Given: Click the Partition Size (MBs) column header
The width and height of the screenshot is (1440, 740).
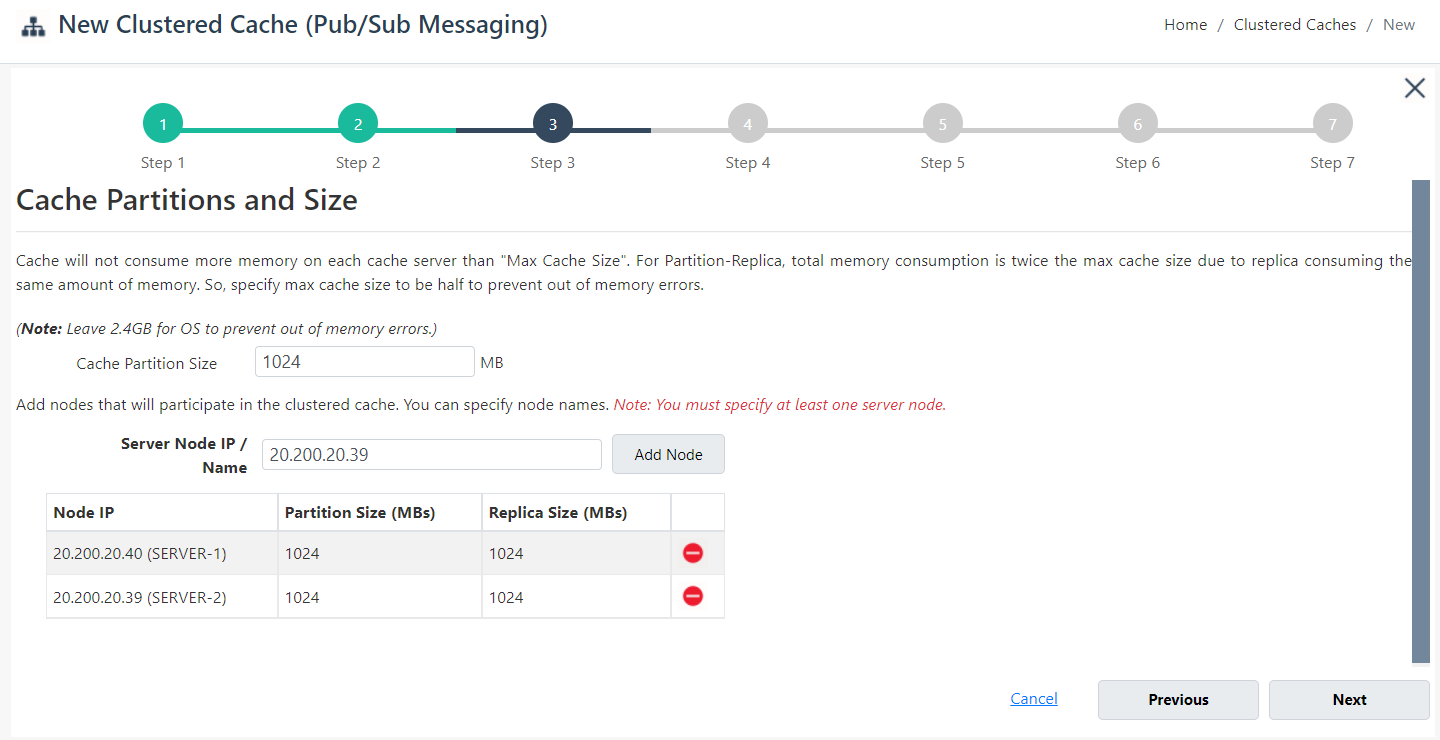Looking at the screenshot, I should point(380,512).
